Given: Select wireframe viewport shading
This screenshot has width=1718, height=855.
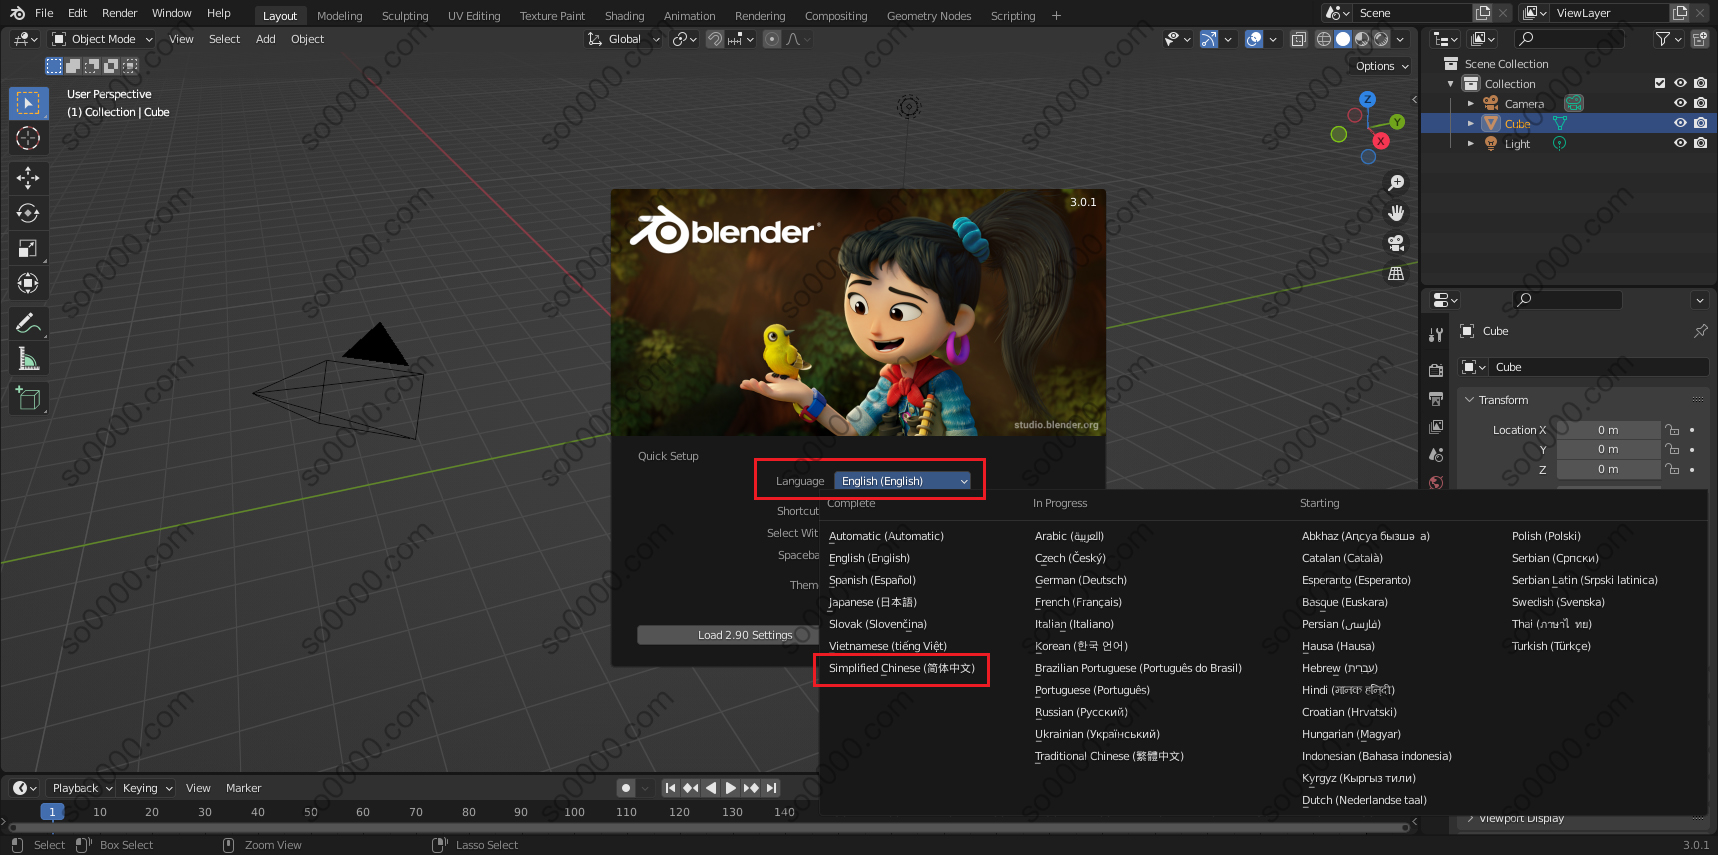Looking at the screenshot, I should (1323, 39).
